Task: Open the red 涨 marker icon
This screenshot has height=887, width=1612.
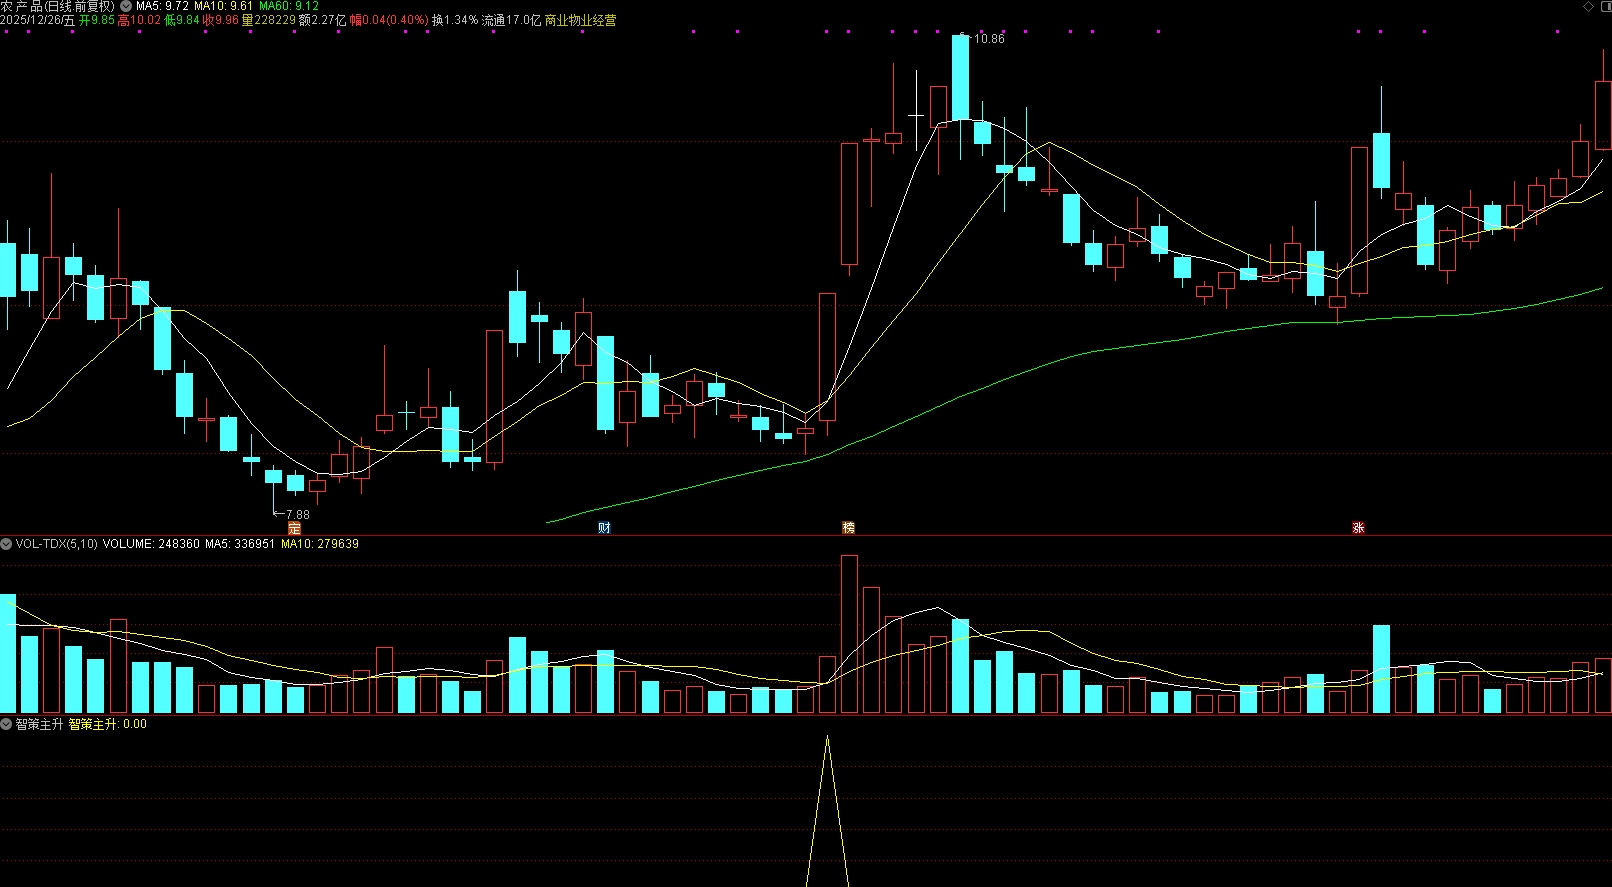Action: tap(1358, 528)
